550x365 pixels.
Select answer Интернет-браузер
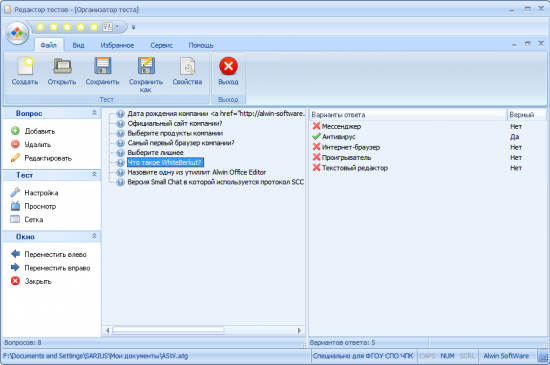pyautogui.click(x=351, y=147)
